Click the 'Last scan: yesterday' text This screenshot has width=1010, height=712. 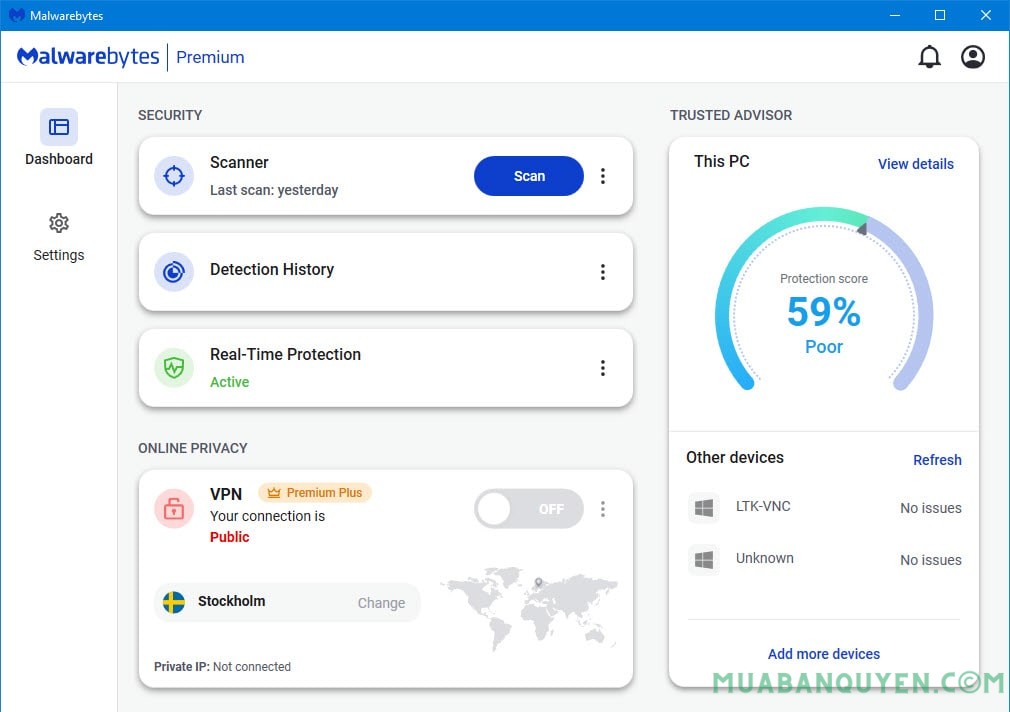274,190
